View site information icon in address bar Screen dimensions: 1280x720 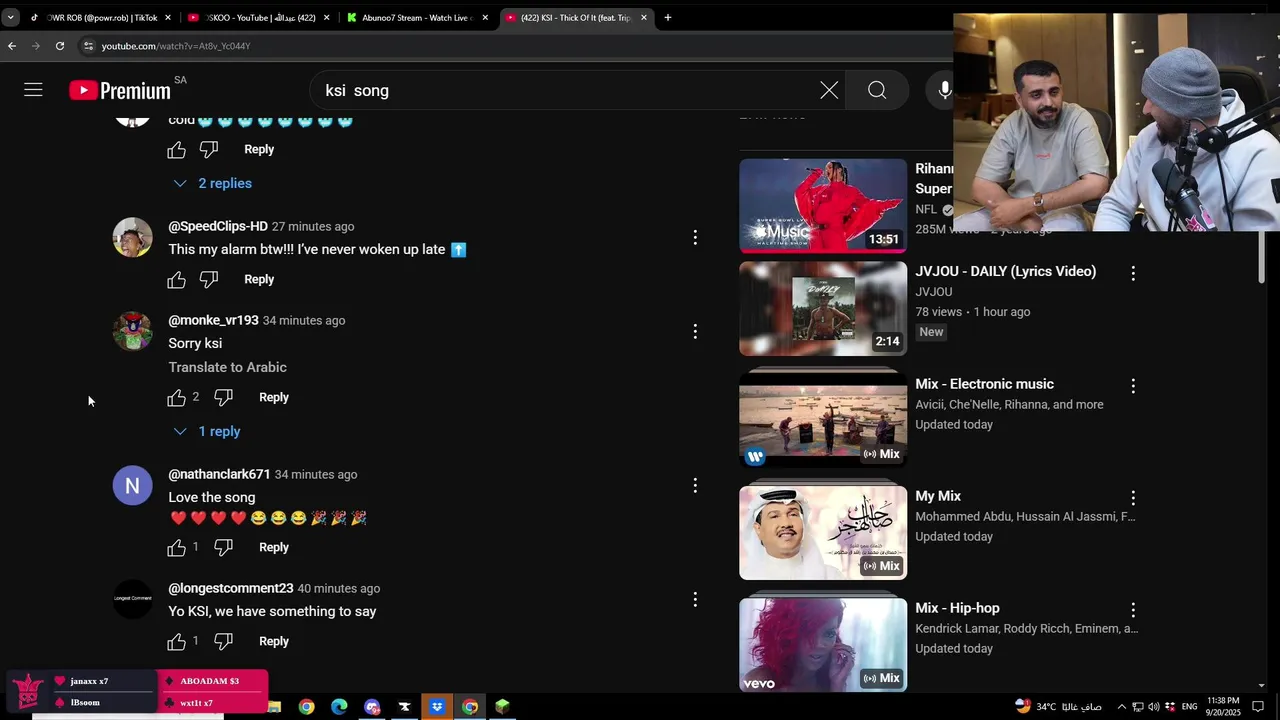[x=88, y=46]
